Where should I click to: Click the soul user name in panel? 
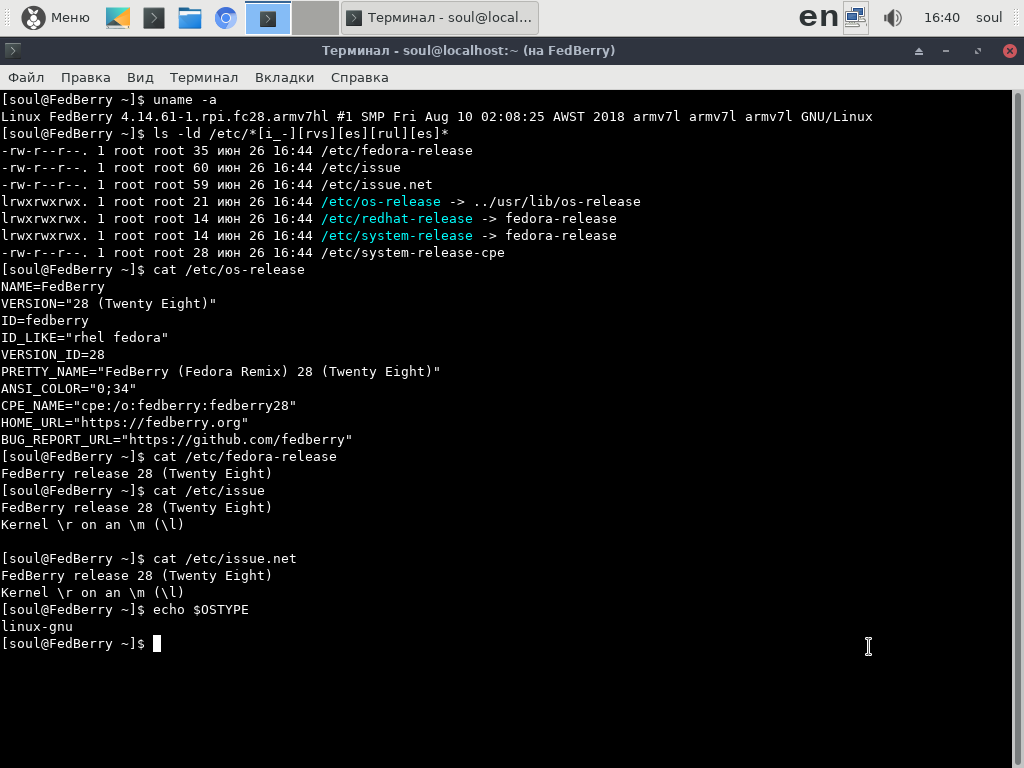tap(989, 18)
